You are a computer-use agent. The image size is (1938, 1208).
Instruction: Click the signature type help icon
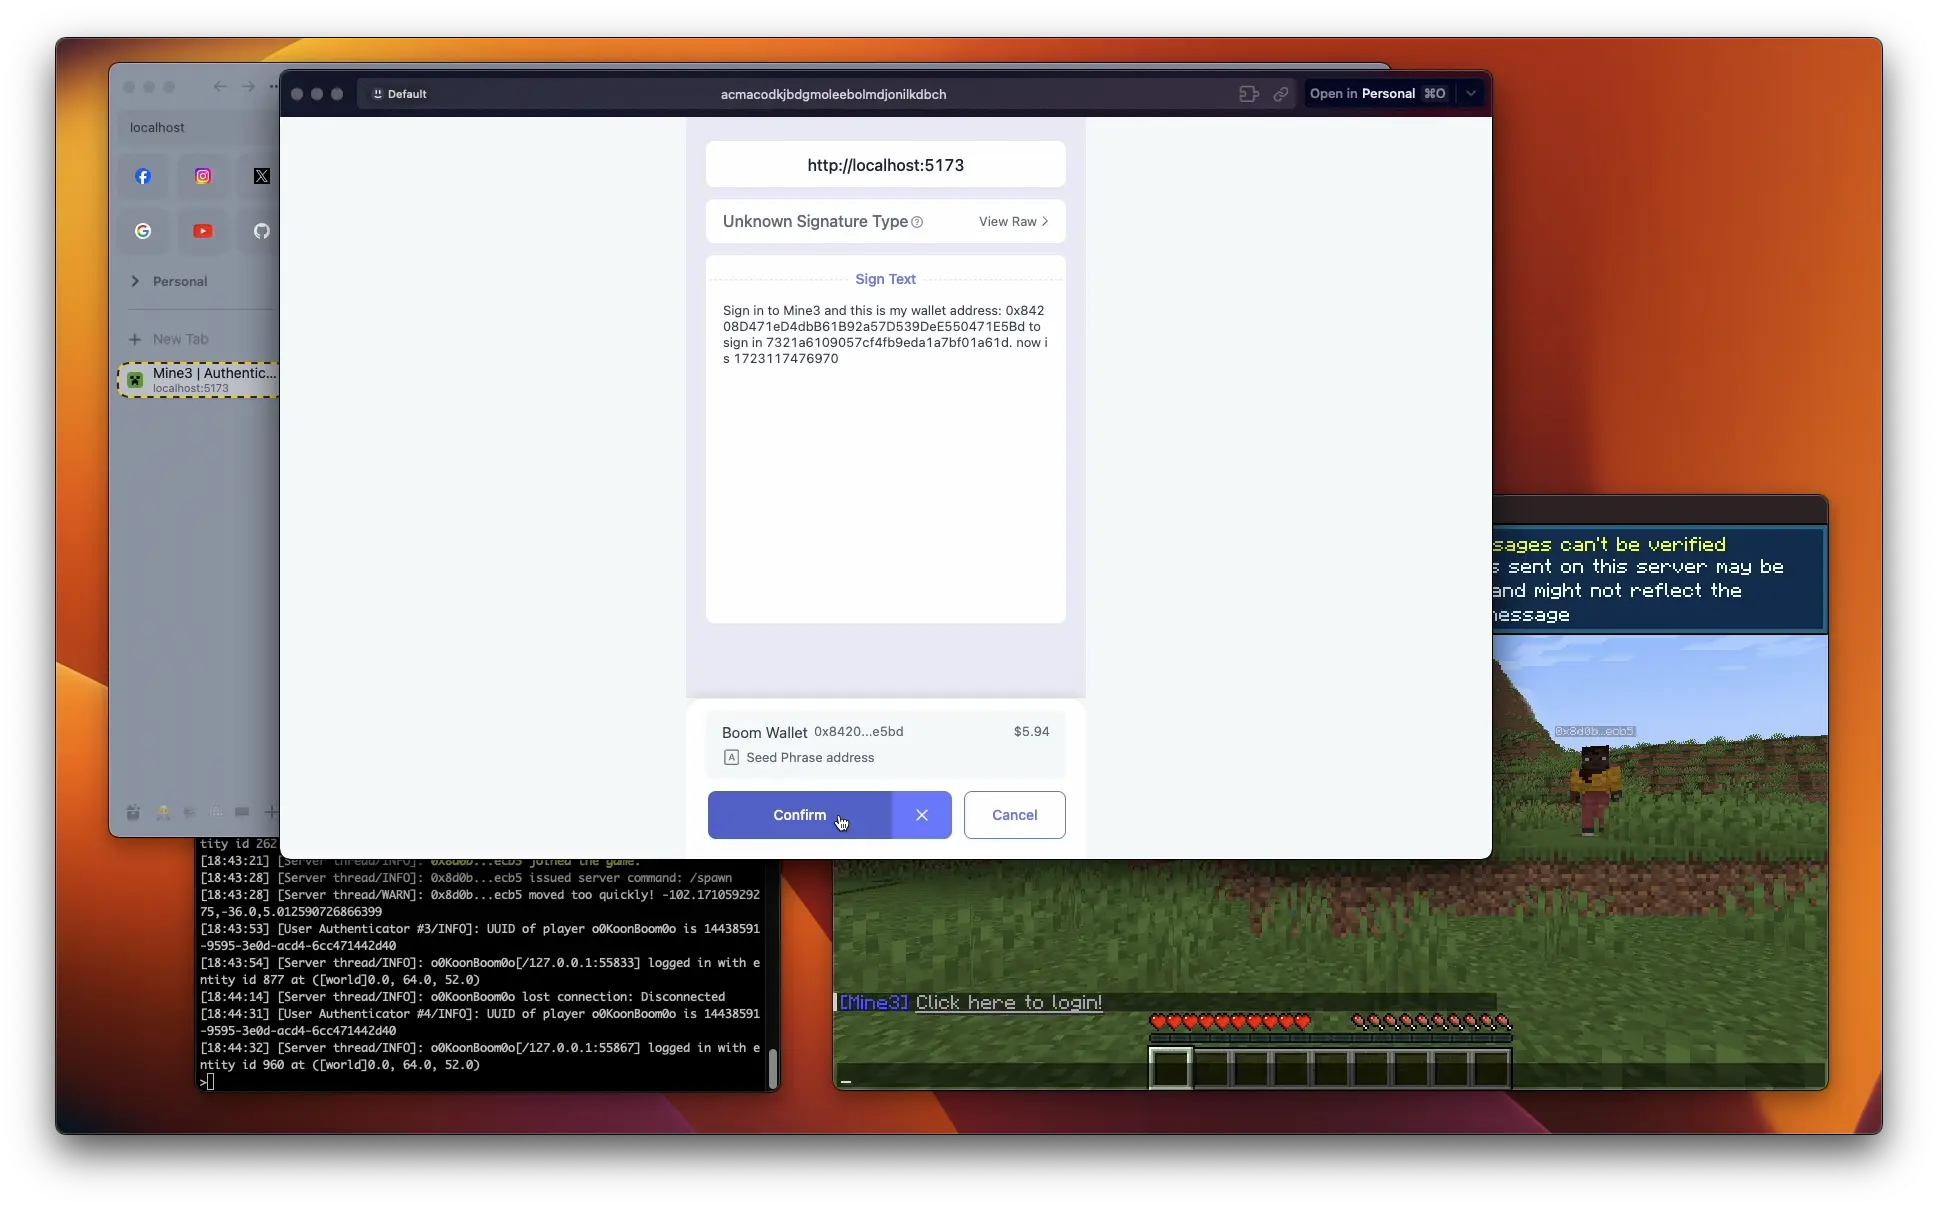click(x=917, y=222)
